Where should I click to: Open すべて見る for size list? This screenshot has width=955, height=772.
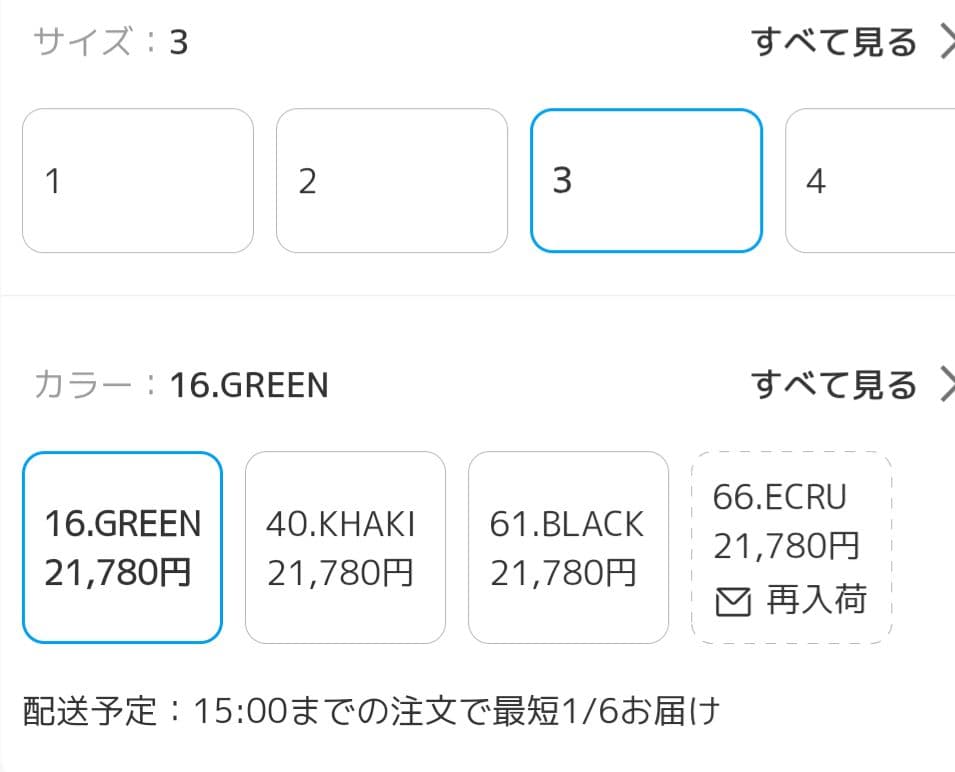[834, 43]
